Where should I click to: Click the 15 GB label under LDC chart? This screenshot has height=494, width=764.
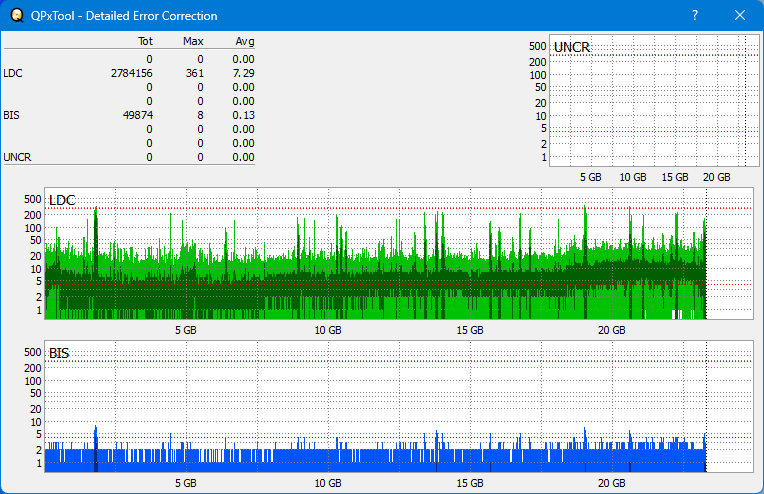pyautogui.click(x=470, y=330)
